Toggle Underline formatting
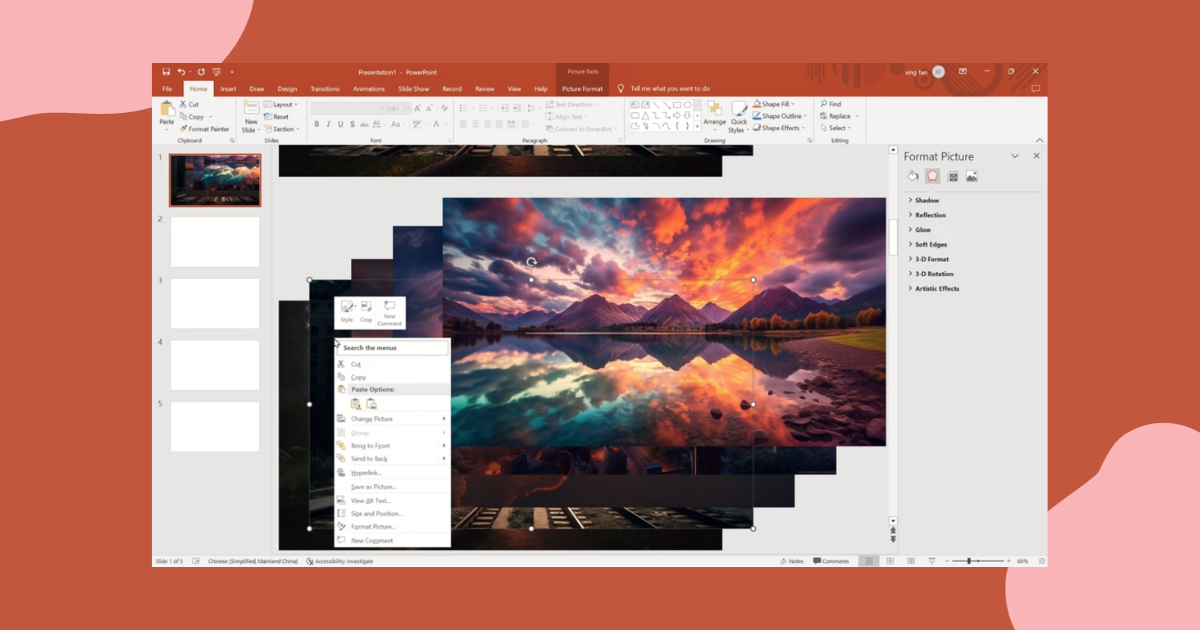Screen dimensions: 1200x630 [340, 124]
